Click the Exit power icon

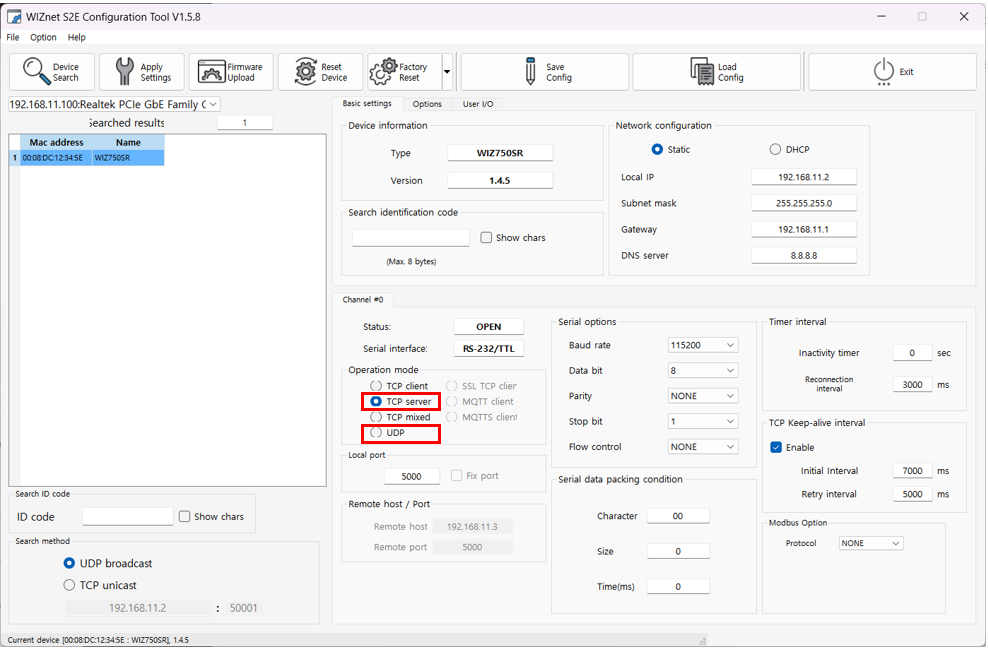click(x=883, y=72)
